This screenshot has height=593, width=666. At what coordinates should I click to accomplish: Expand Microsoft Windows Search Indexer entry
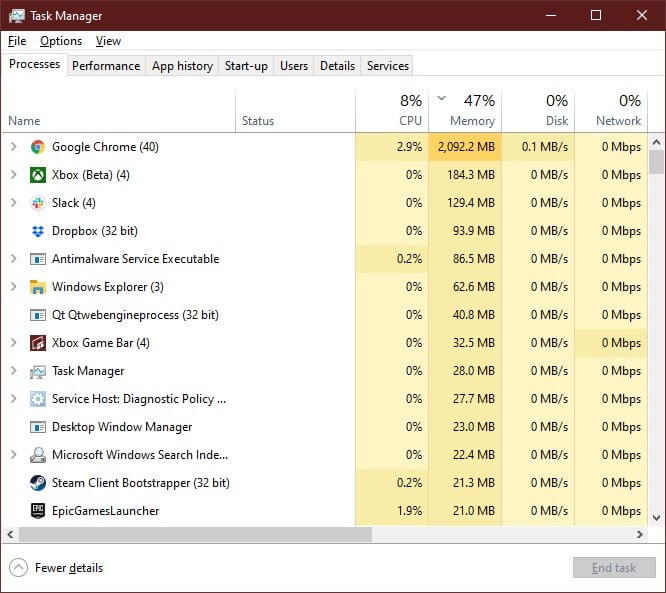click(14, 455)
